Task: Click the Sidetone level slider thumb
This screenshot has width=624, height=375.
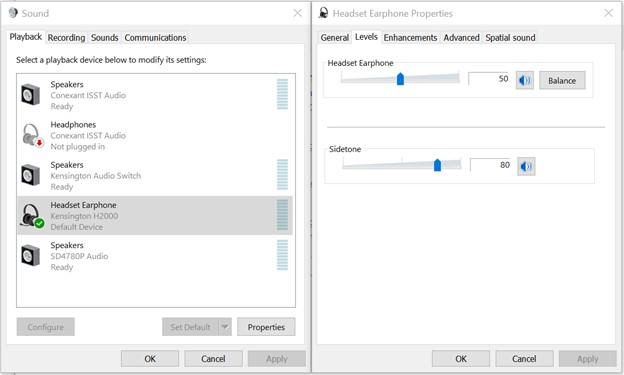Action: (437, 165)
